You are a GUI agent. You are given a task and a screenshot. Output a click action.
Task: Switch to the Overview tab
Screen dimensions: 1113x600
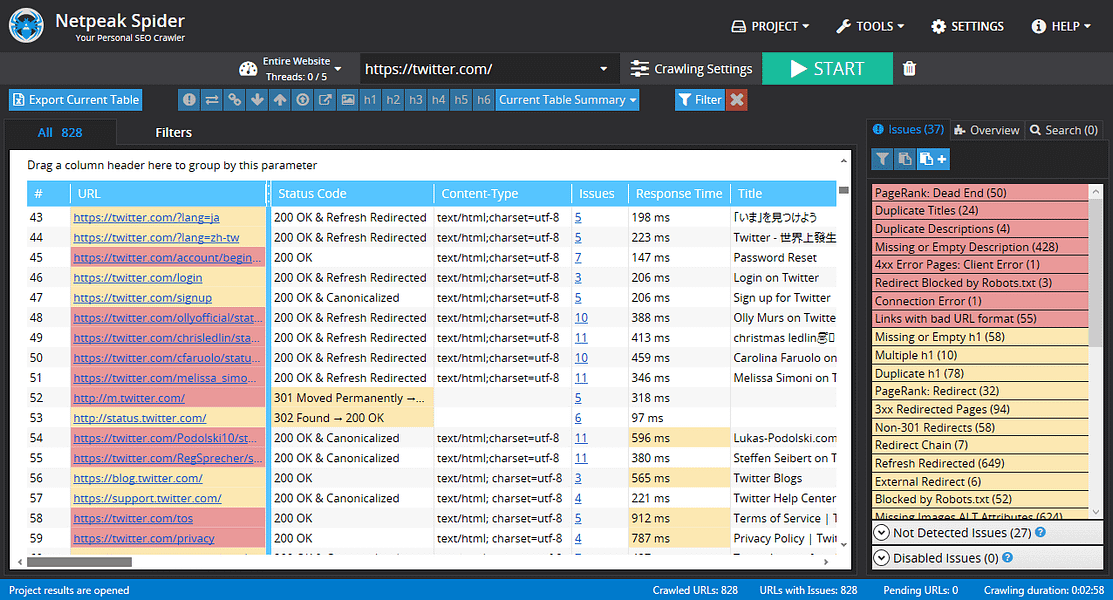pyautogui.click(x=986, y=130)
